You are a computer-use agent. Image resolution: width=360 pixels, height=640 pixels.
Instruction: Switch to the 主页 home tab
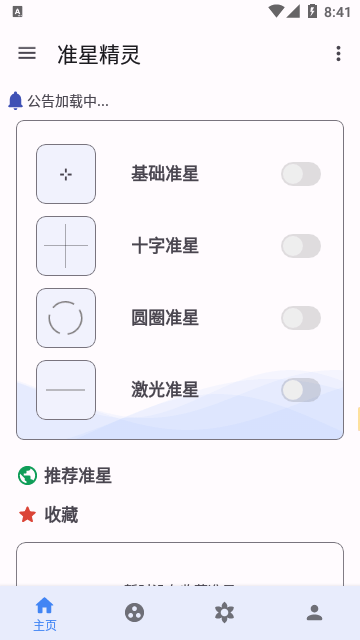pyautogui.click(x=44, y=613)
